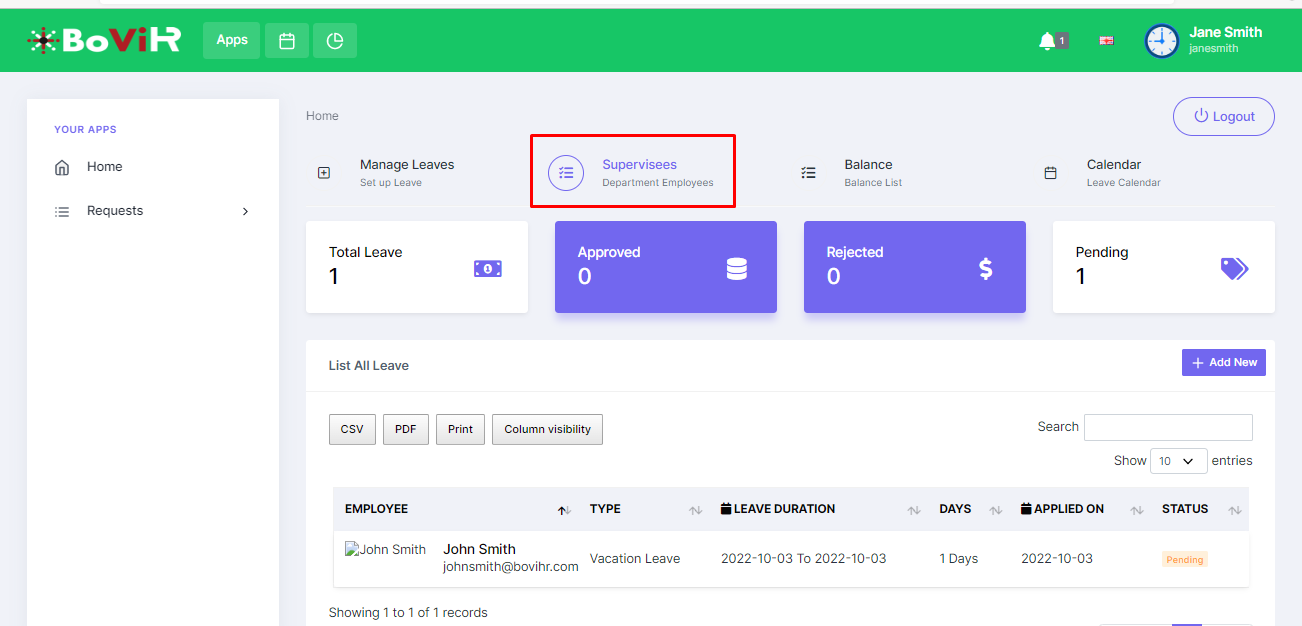Image resolution: width=1302 pixels, height=626 pixels.
Task: Click the notification bell icon
Action: [x=1047, y=41]
